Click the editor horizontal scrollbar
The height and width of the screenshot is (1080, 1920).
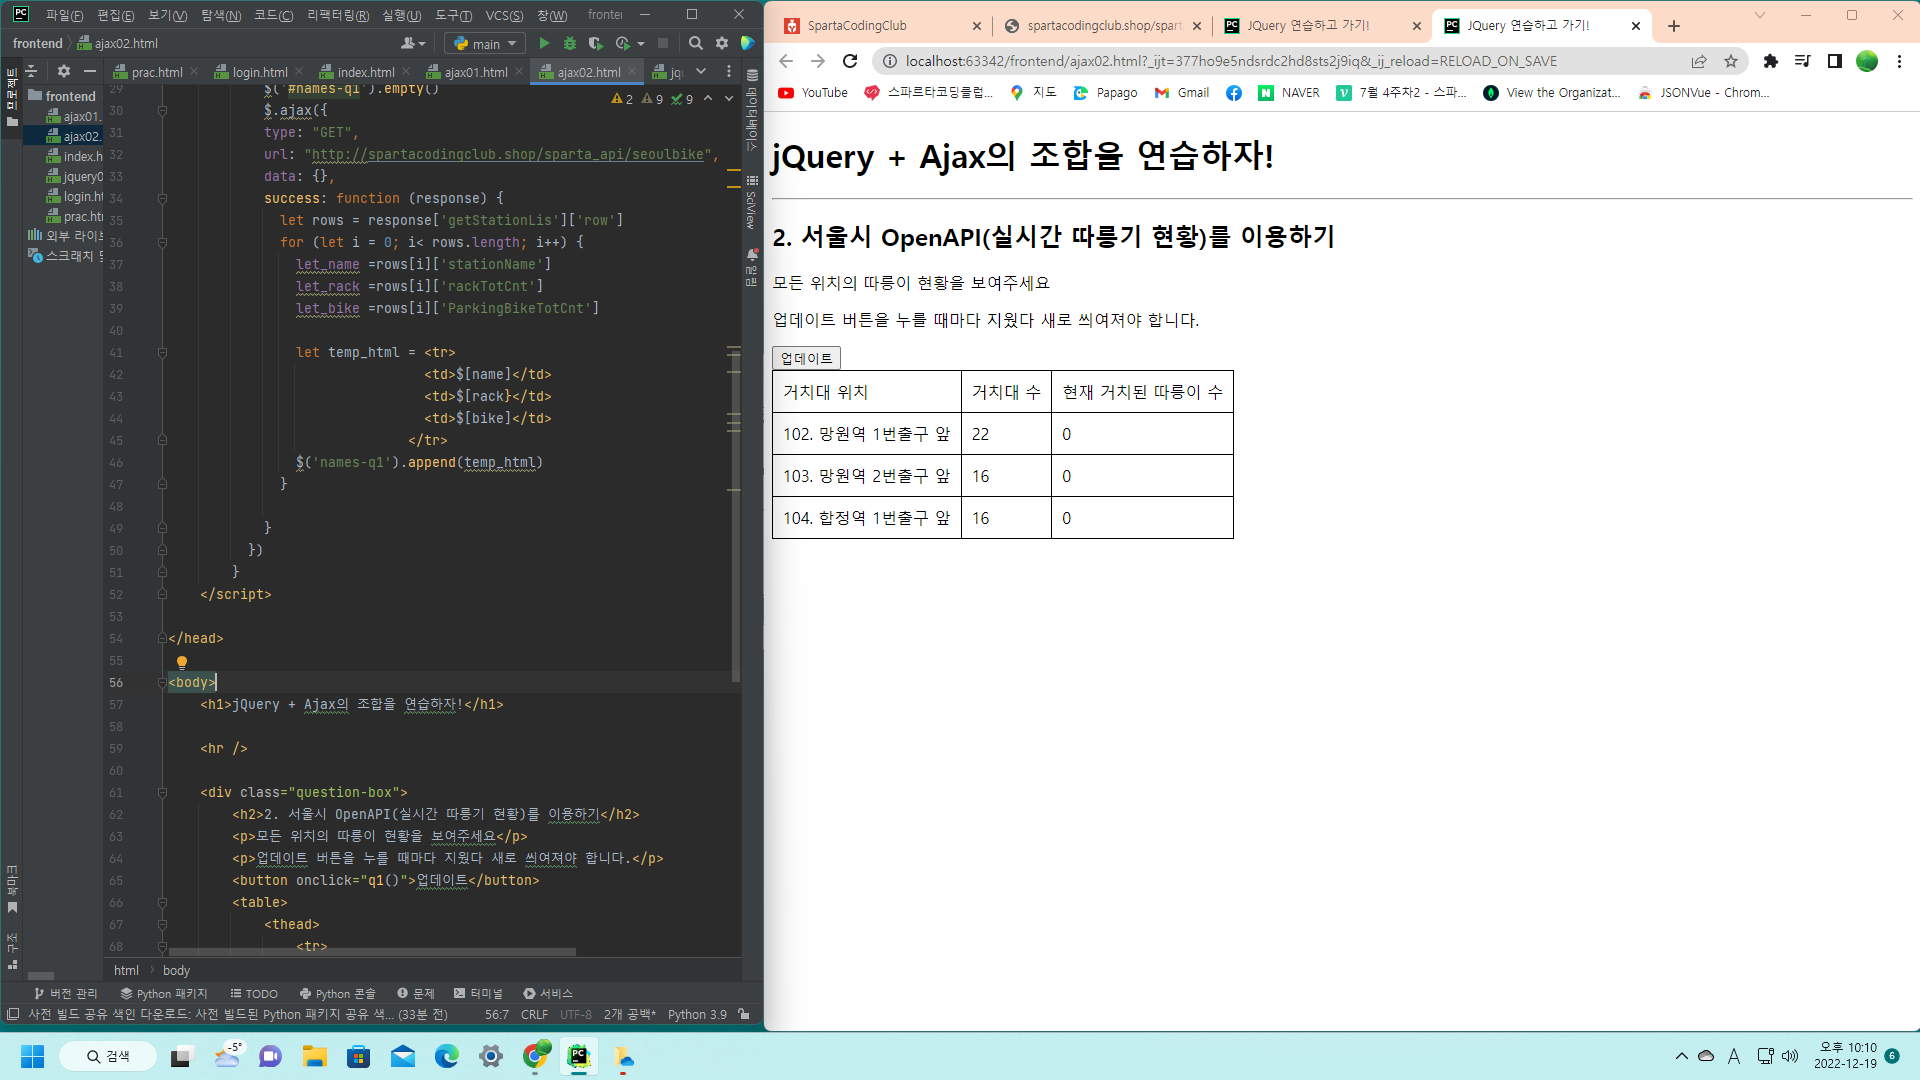pyautogui.click(x=372, y=951)
